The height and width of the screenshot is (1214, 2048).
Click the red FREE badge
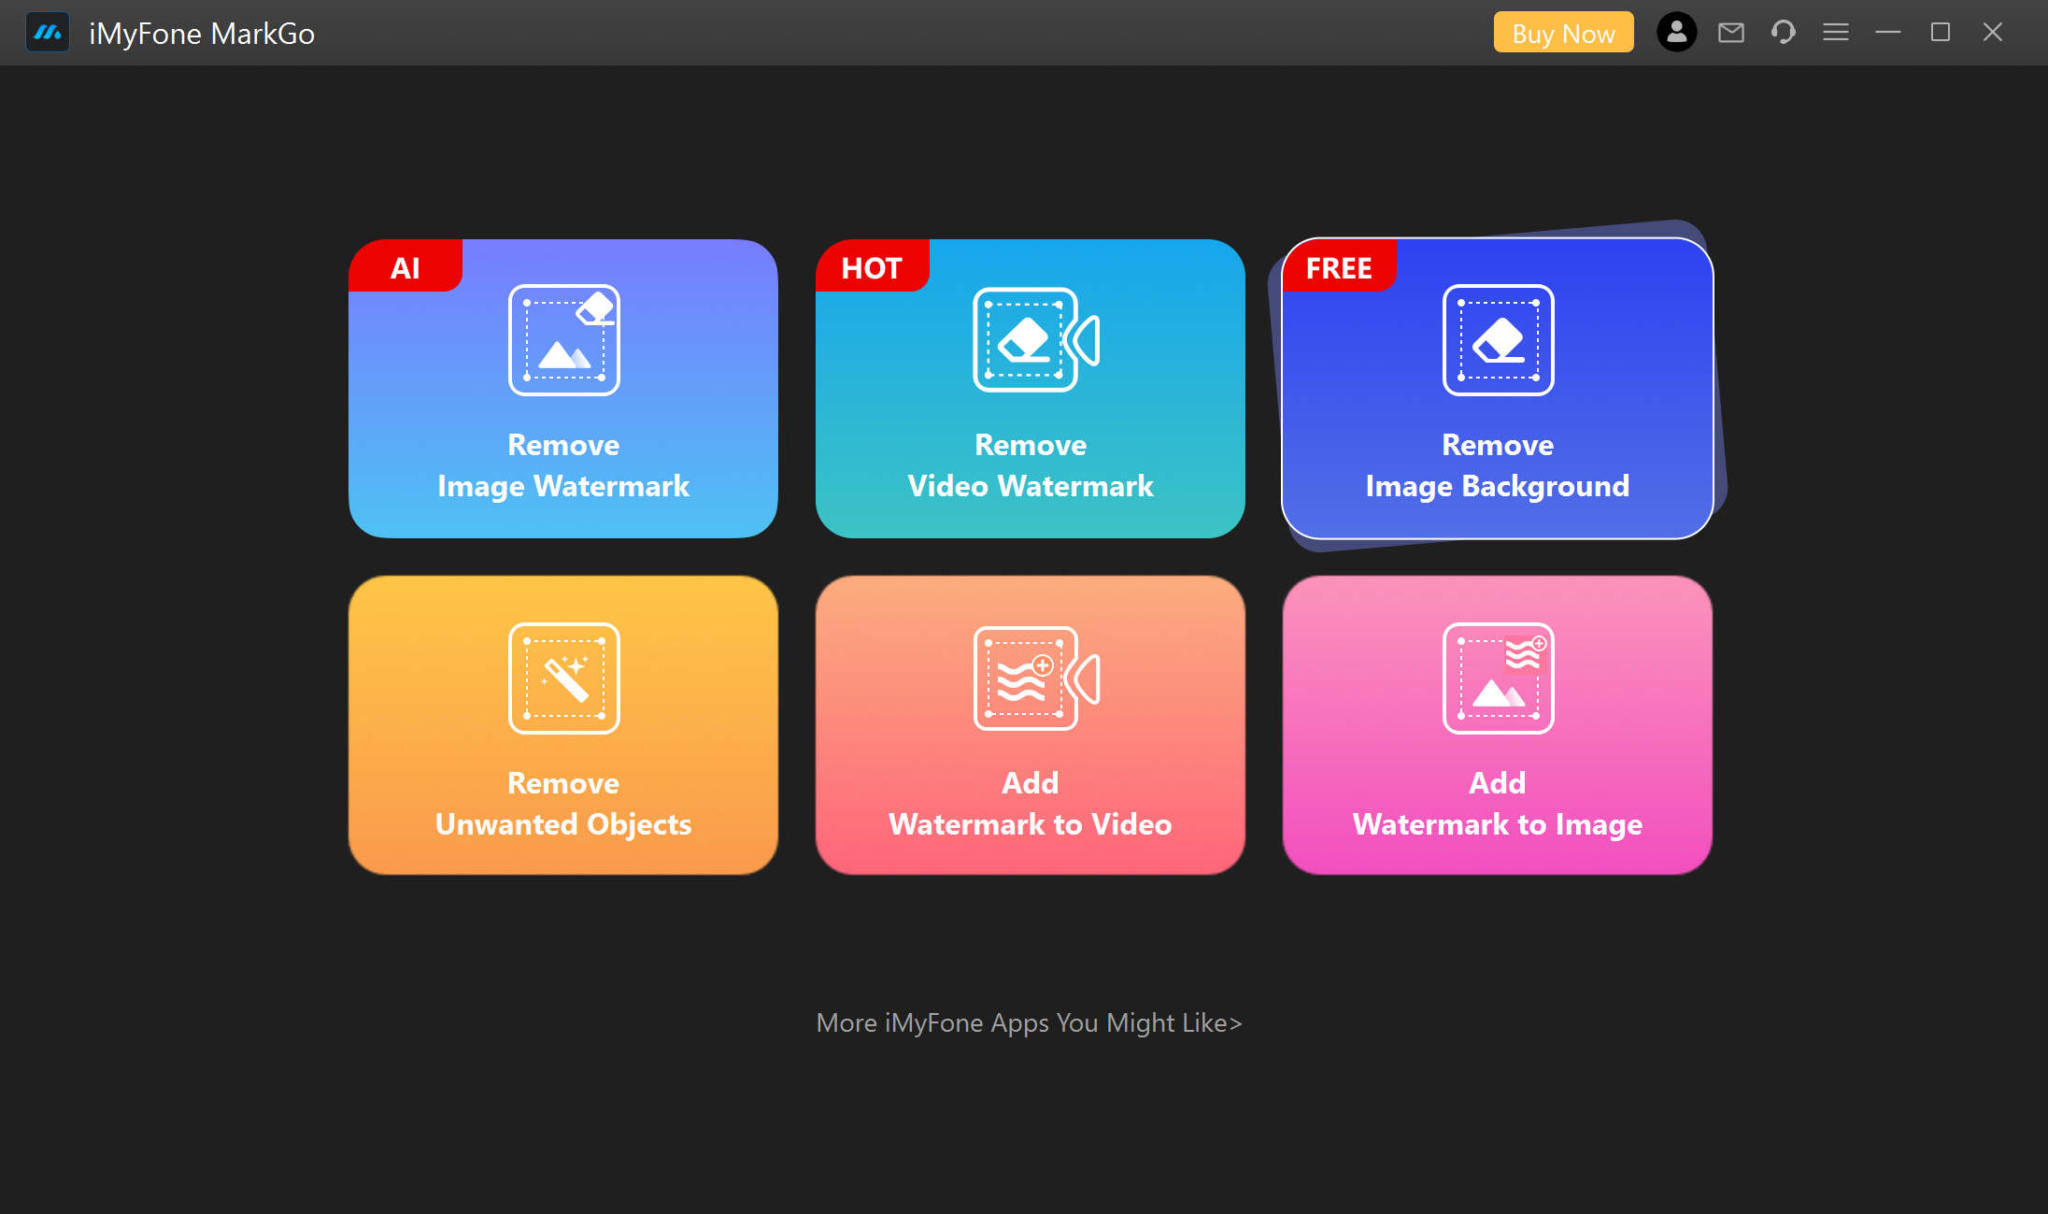pyautogui.click(x=1339, y=266)
